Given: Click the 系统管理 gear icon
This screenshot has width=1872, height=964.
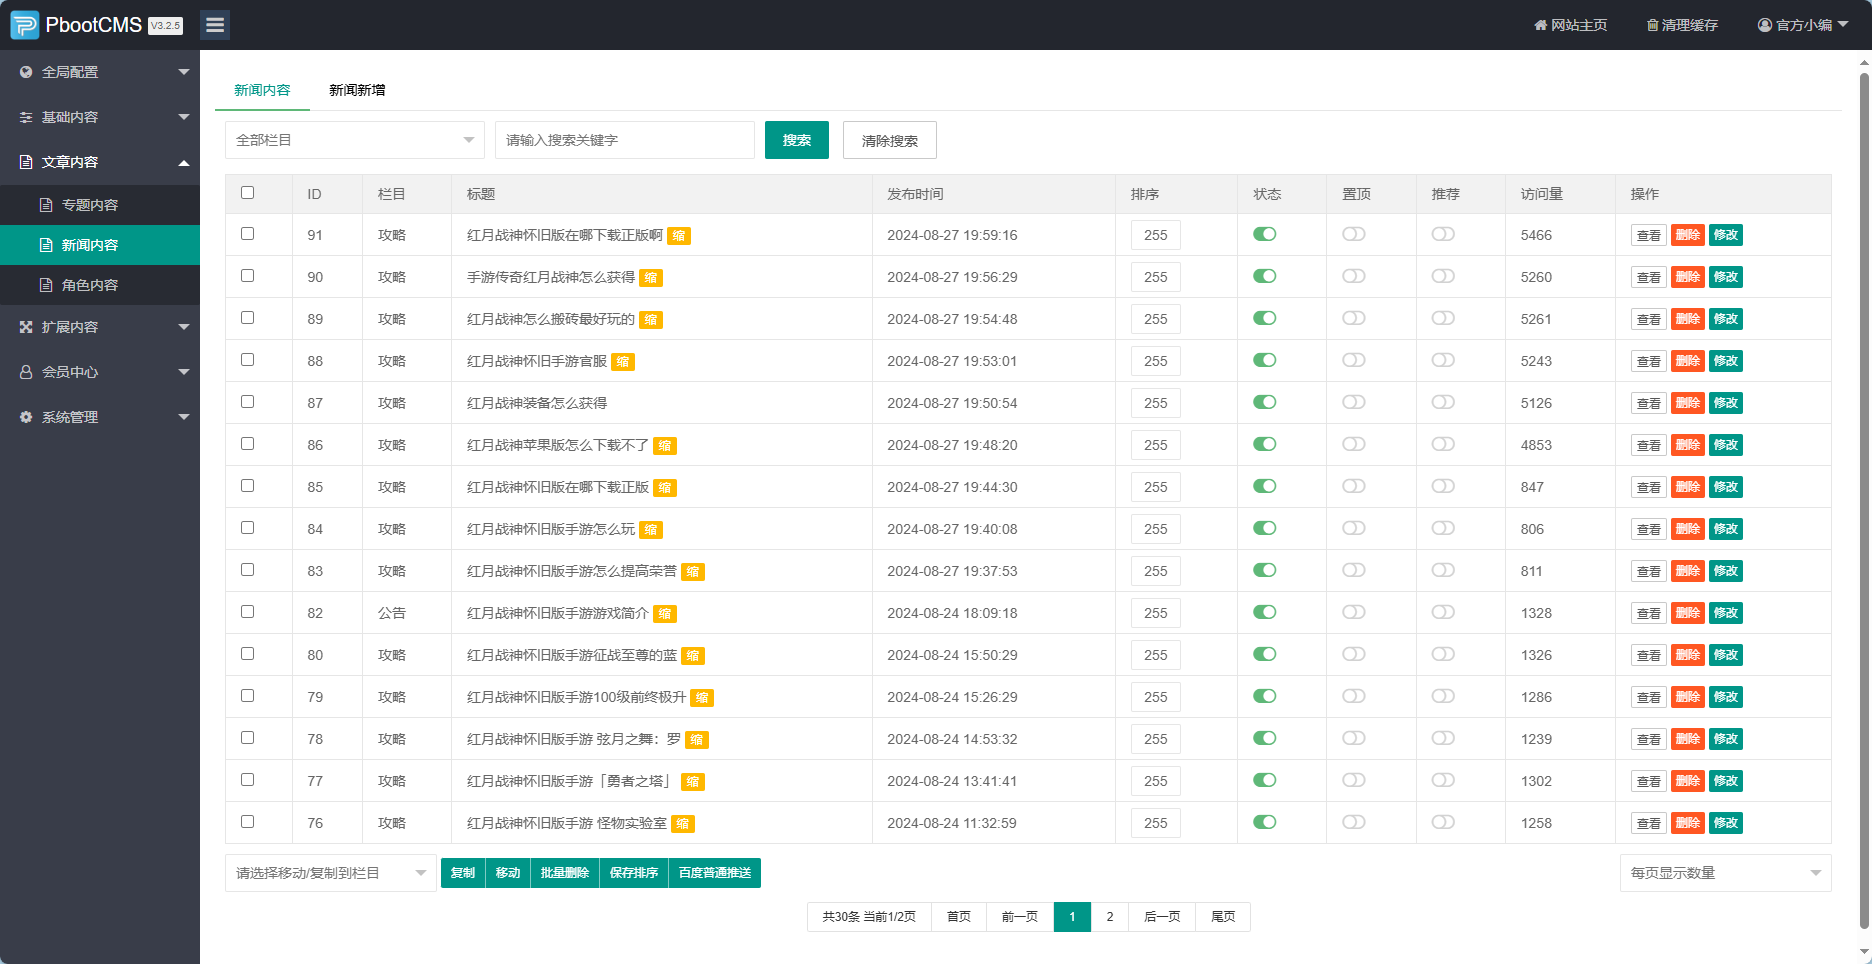Looking at the screenshot, I should point(26,417).
